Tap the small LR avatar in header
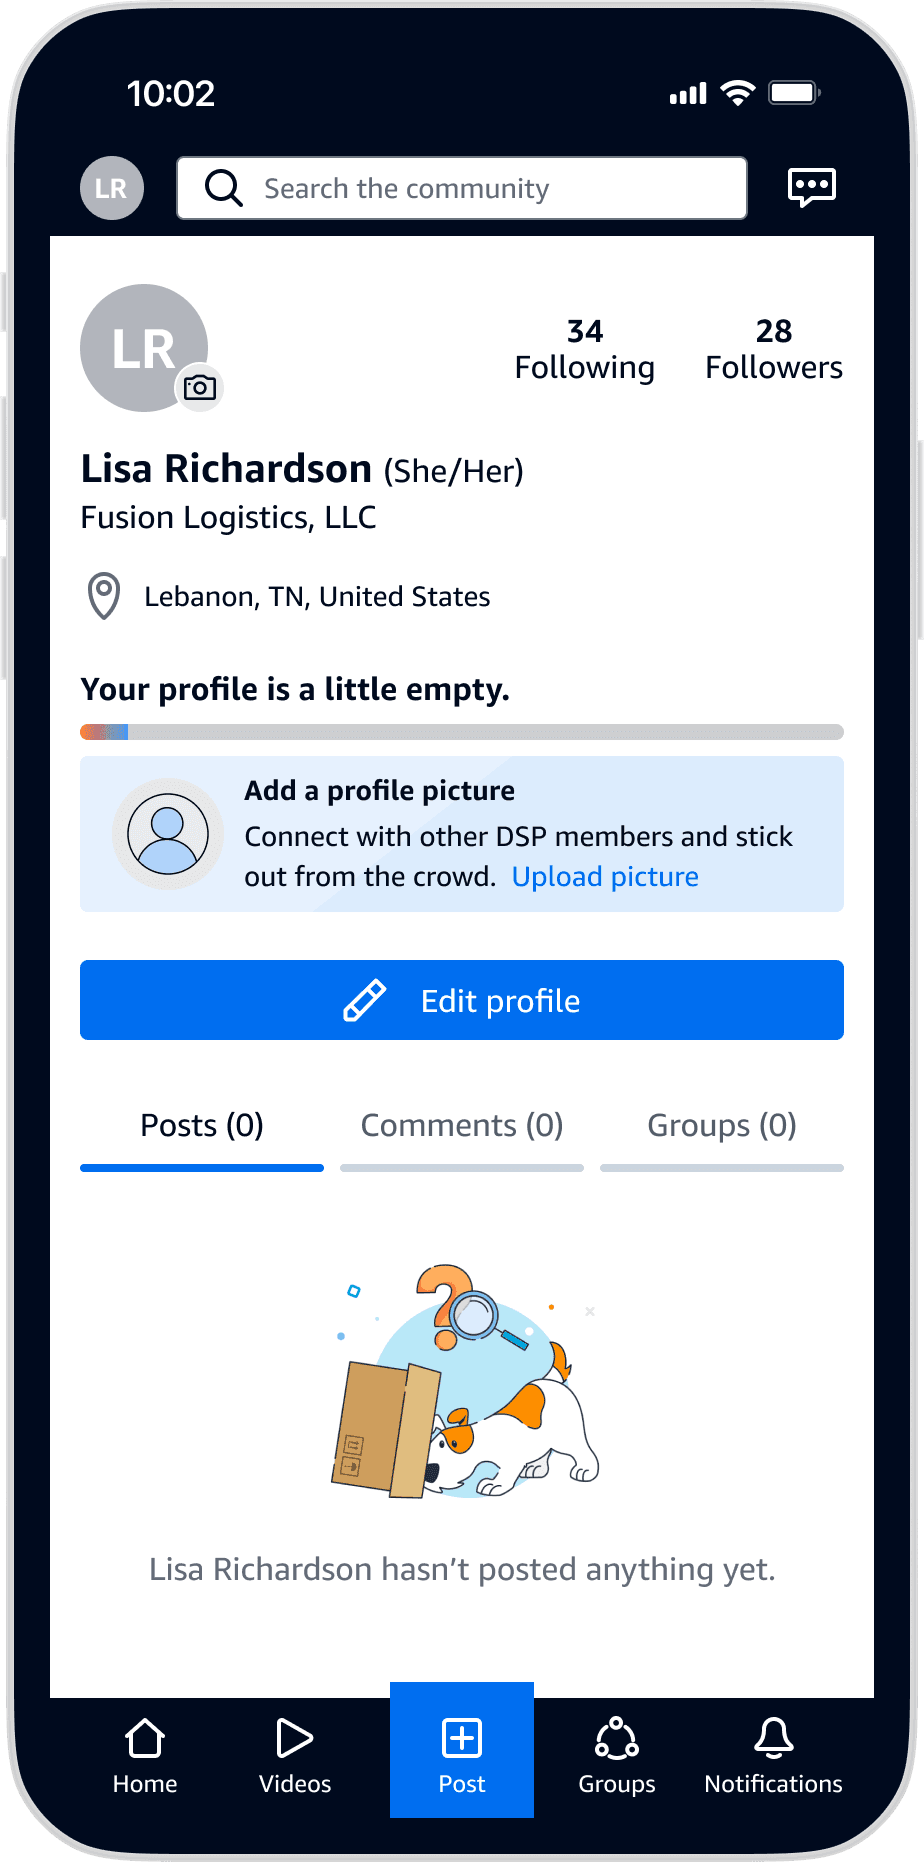924x1862 pixels. [x=112, y=188]
